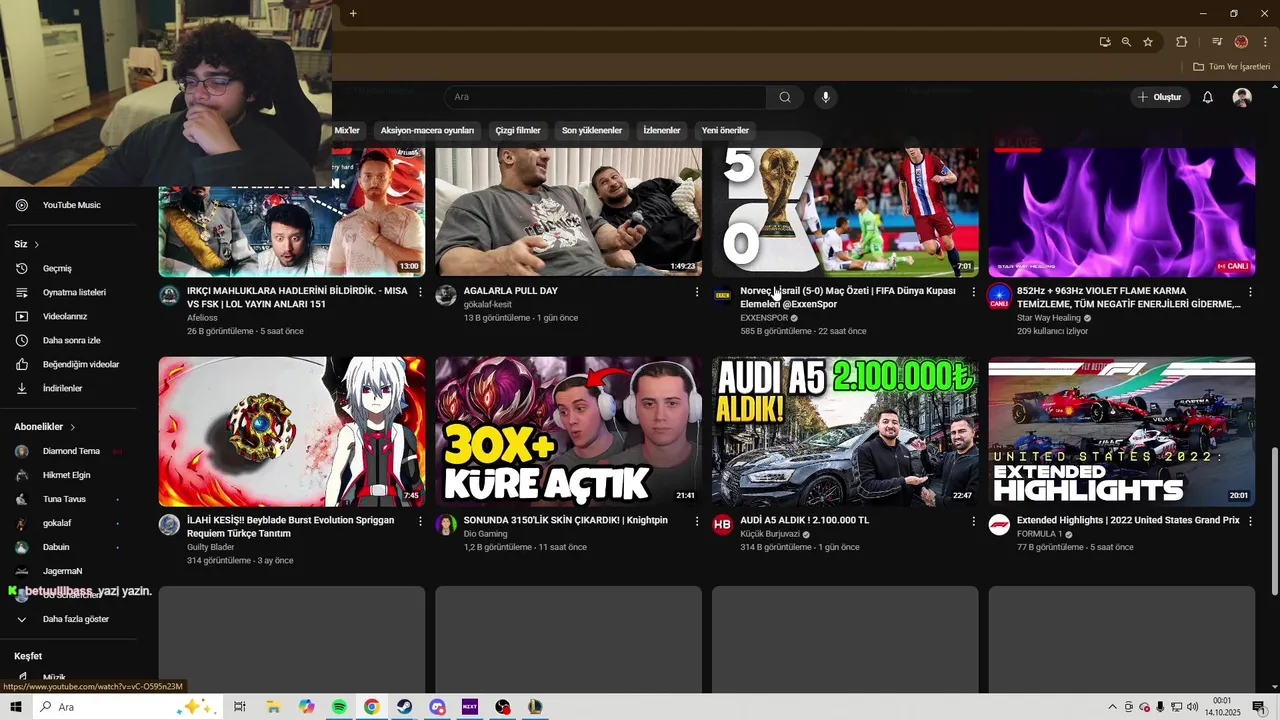Open more options for the Norveç - İsrail video
The height and width of the screenshot is (720, 1280).
[973, 292]
